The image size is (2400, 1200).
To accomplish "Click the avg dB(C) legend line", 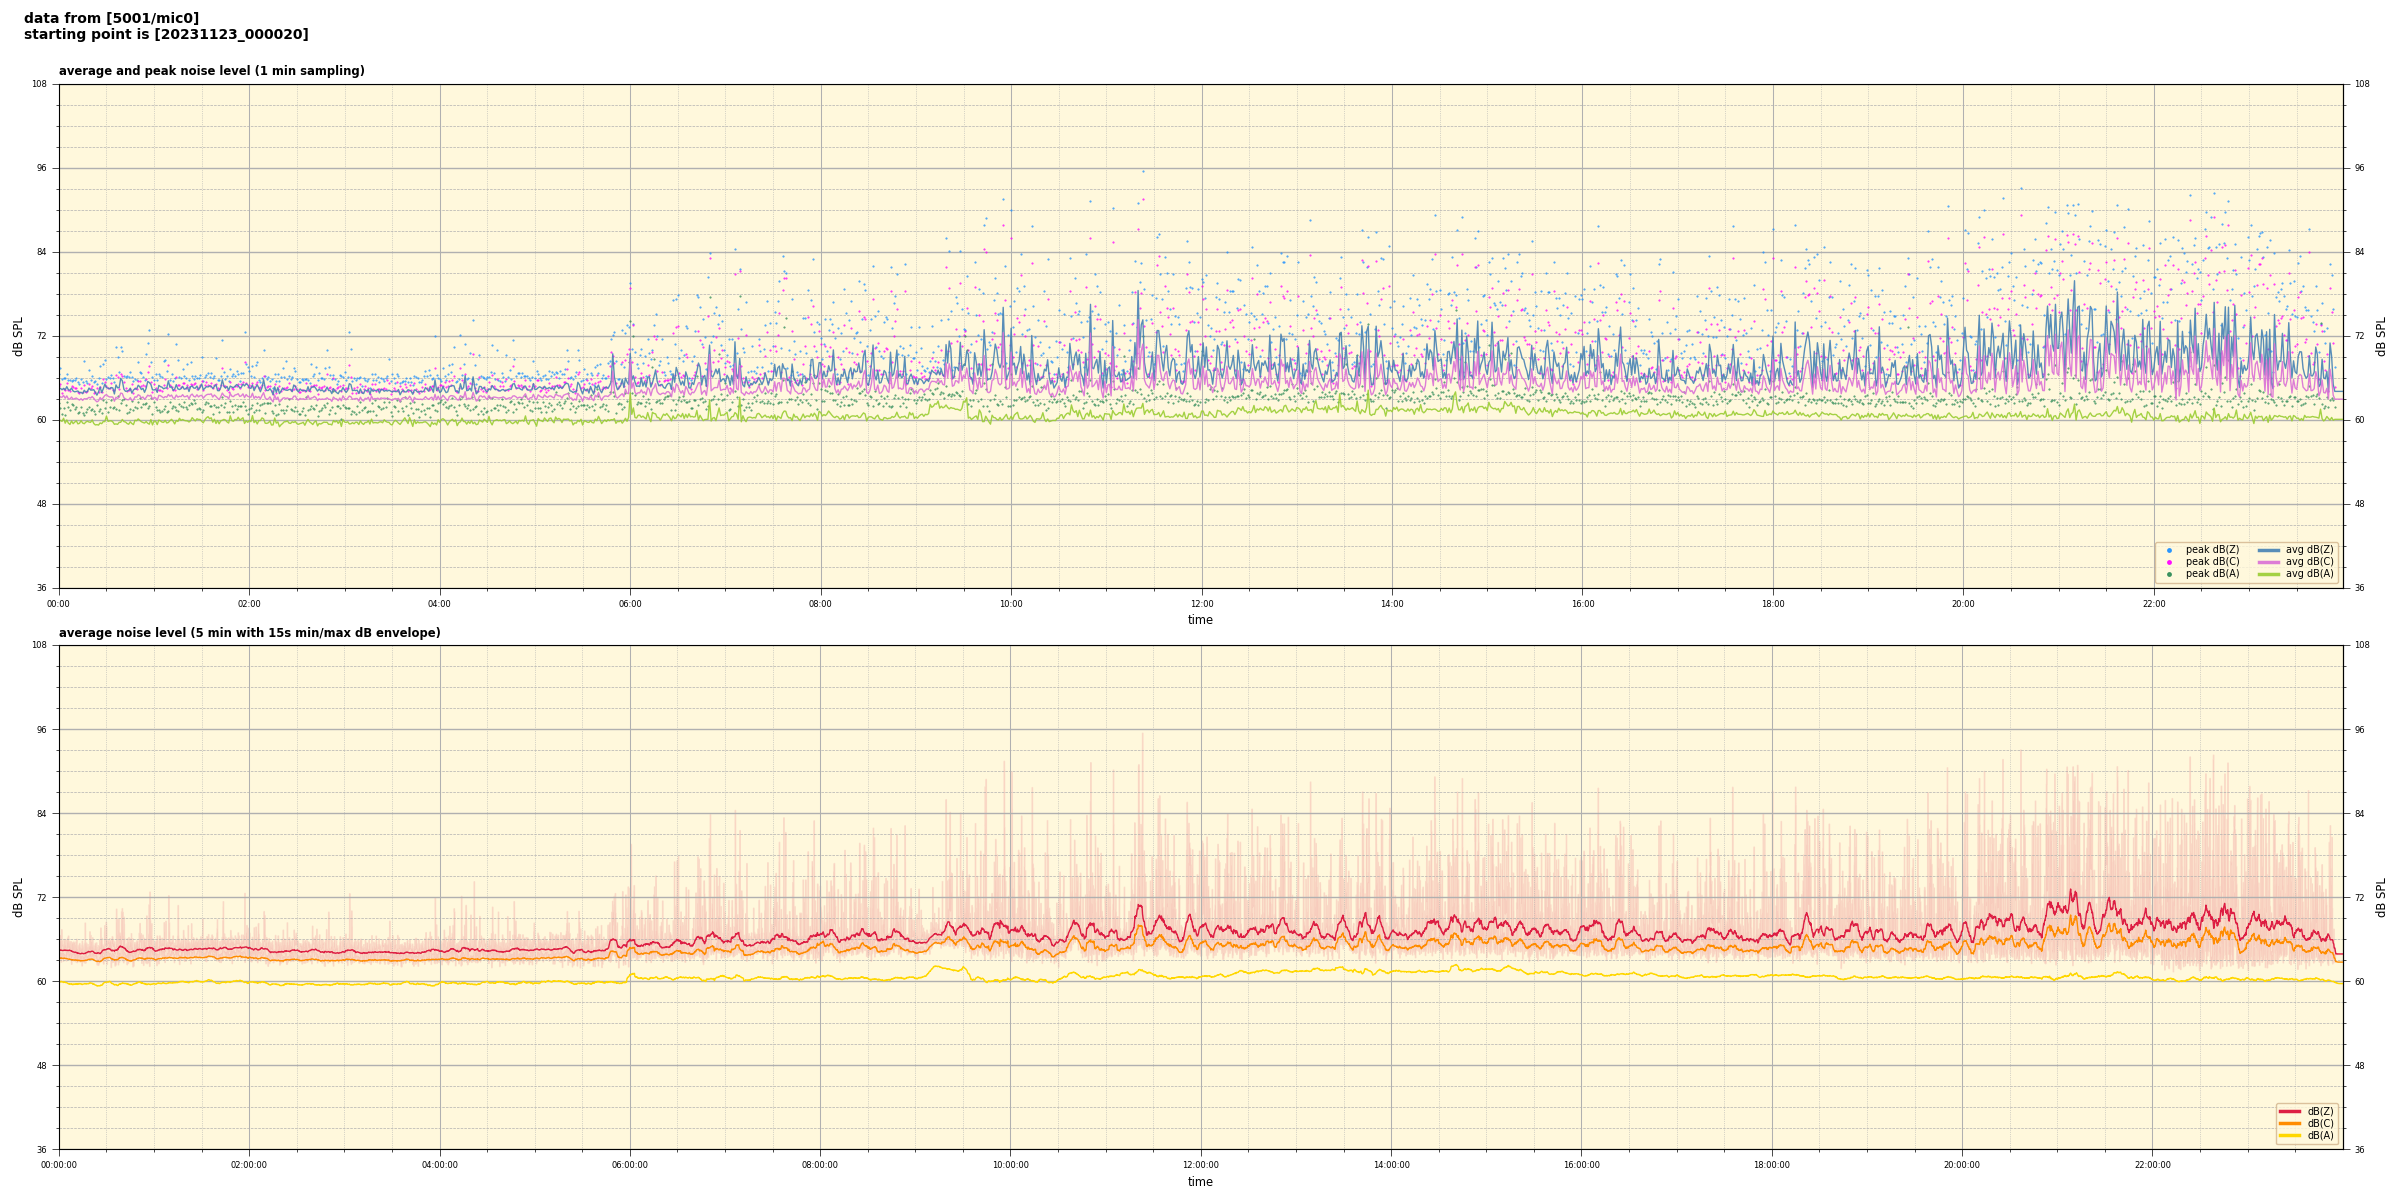I will pyautogui.click(x=2268, y=562).
